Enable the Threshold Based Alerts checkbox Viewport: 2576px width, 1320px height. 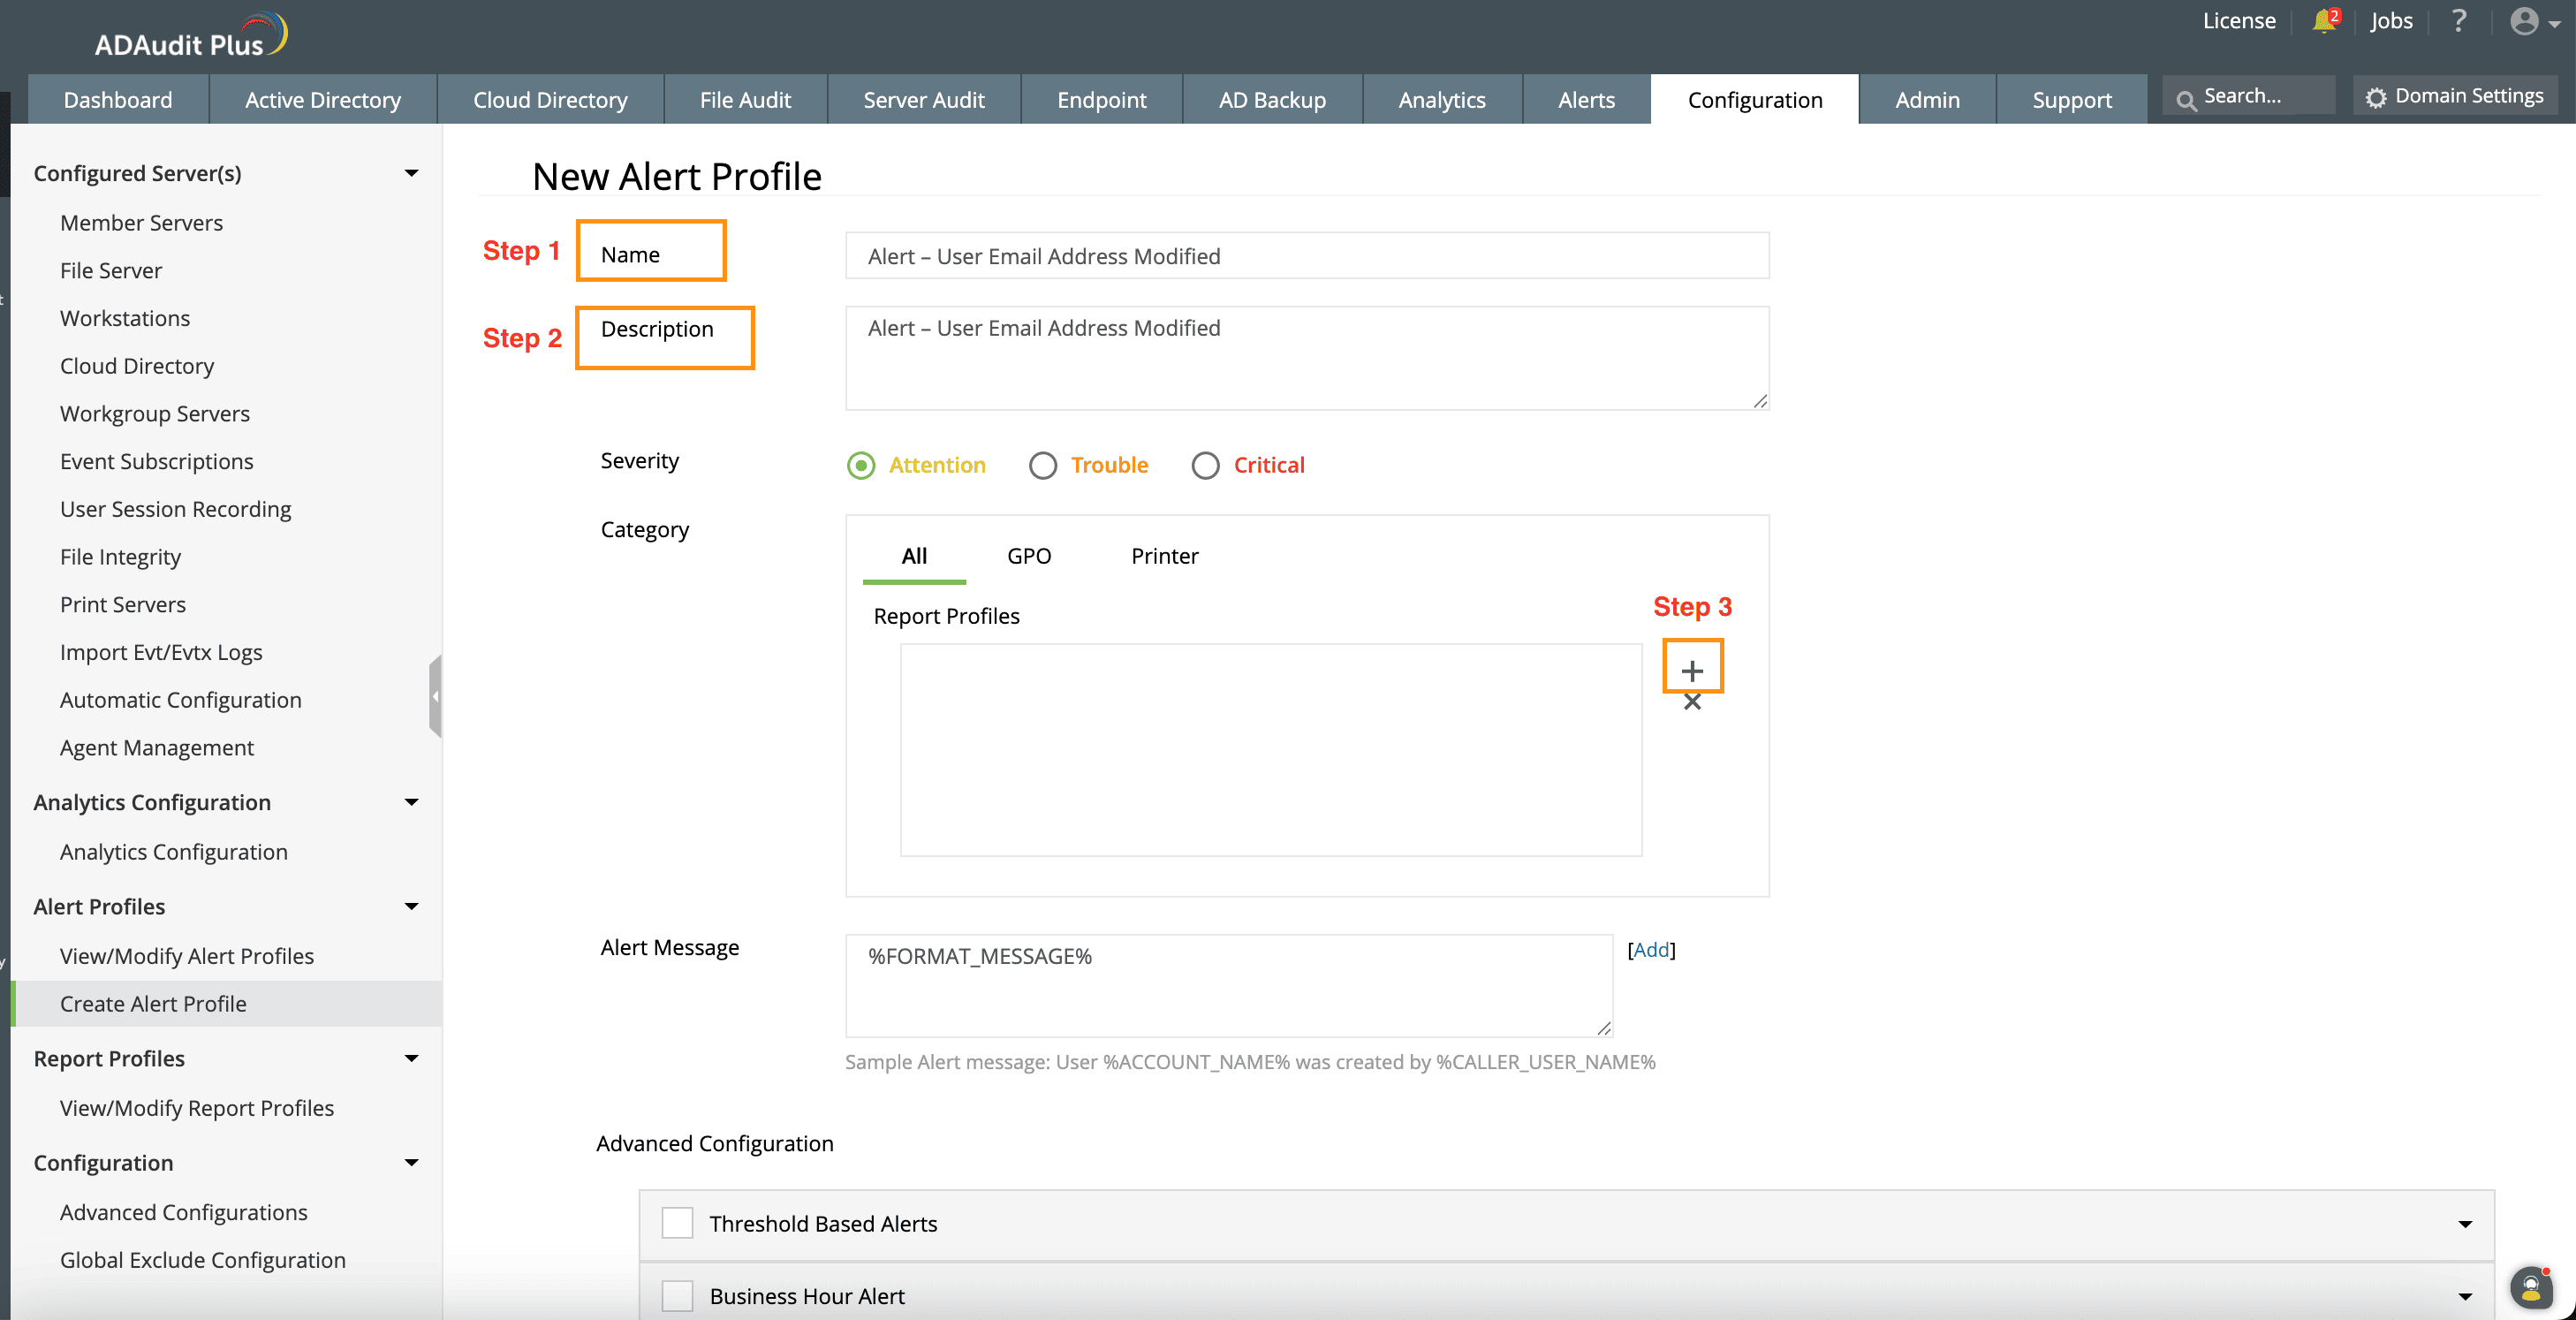pos(677,1223)
